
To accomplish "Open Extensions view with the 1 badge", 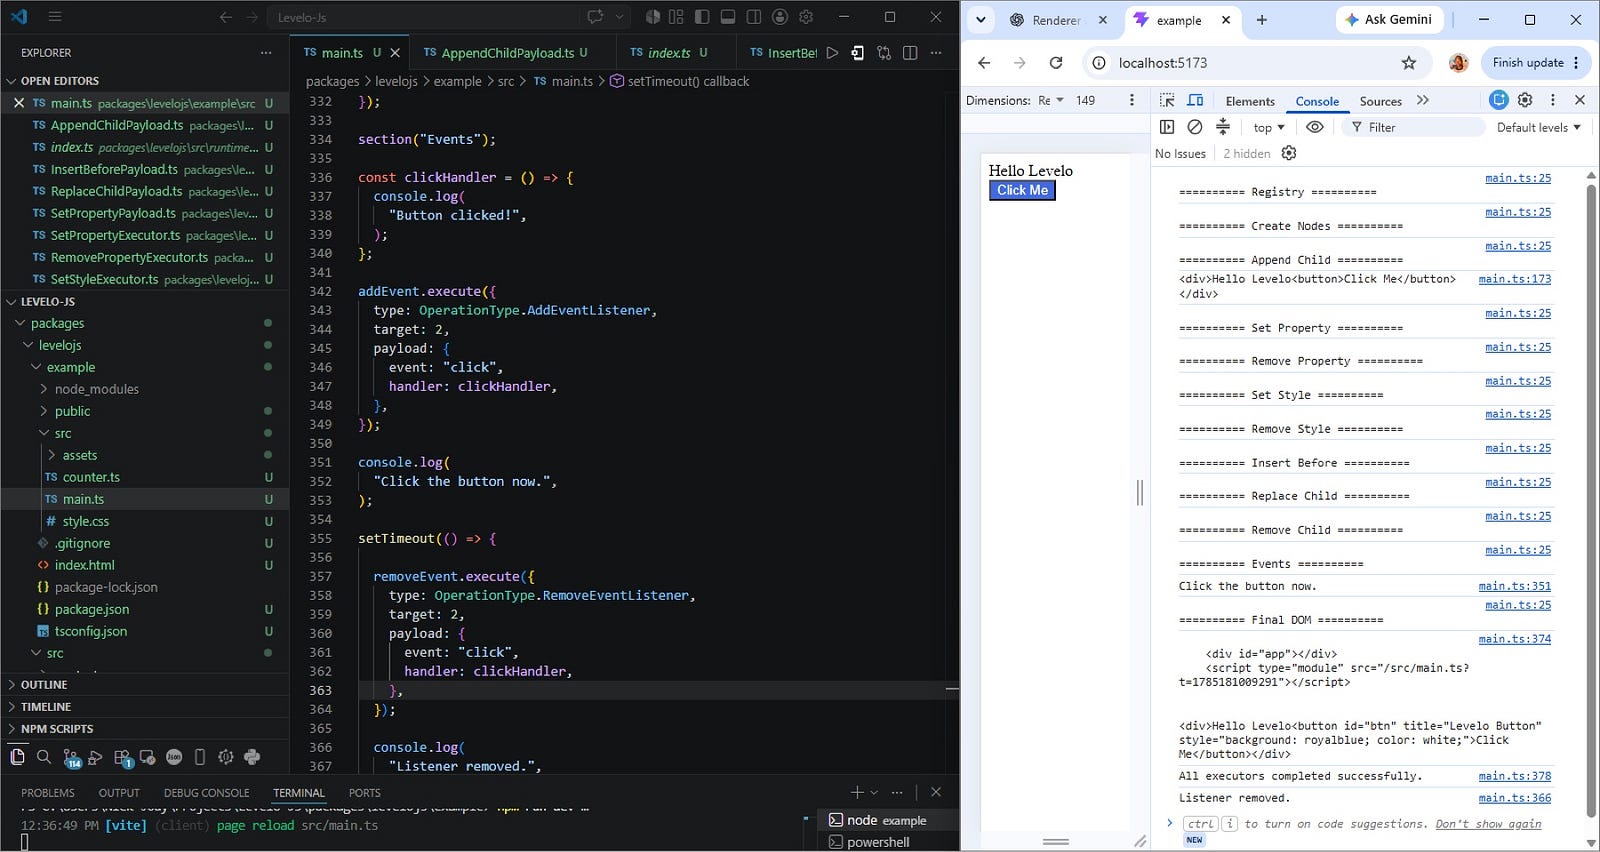I will tap(122, 758).
